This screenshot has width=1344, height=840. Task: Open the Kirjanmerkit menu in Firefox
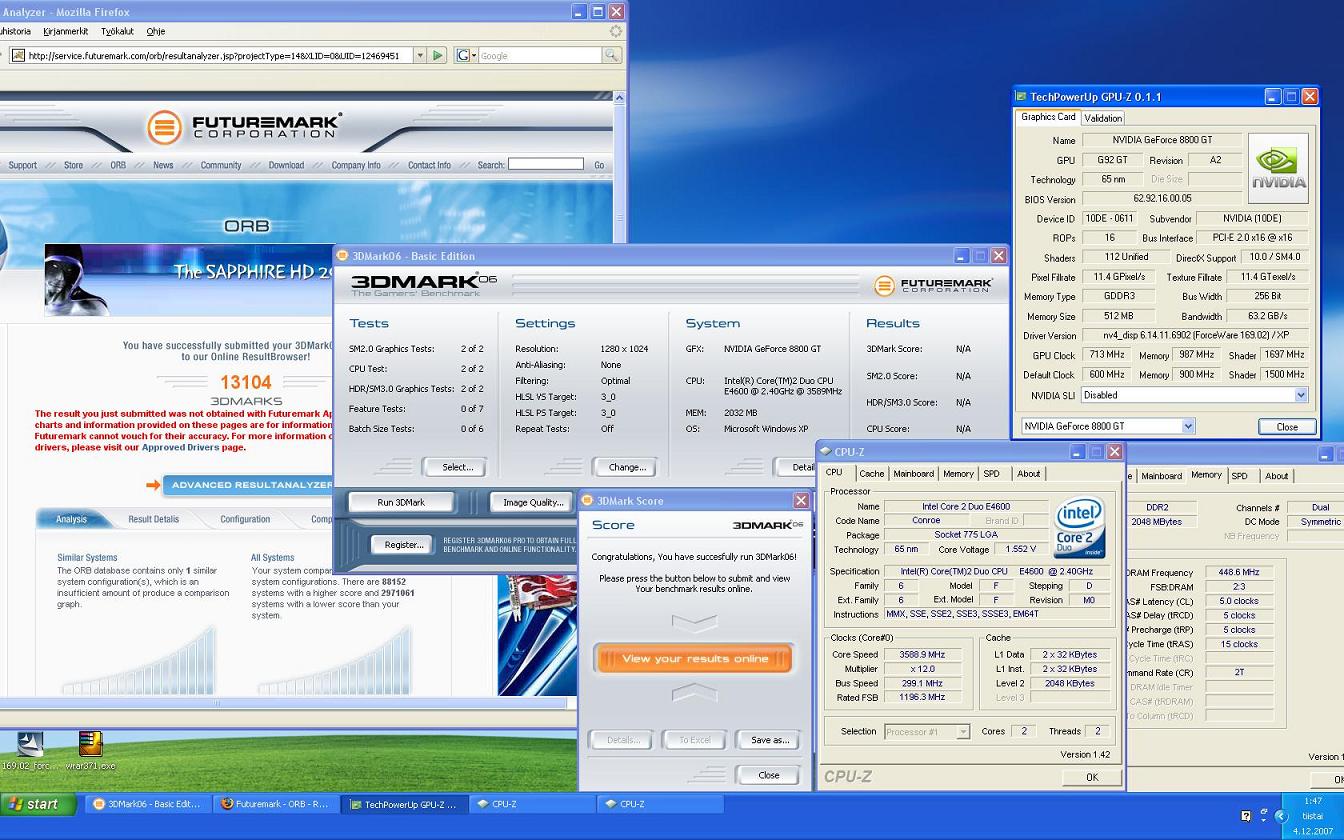[x=66, y=31]
